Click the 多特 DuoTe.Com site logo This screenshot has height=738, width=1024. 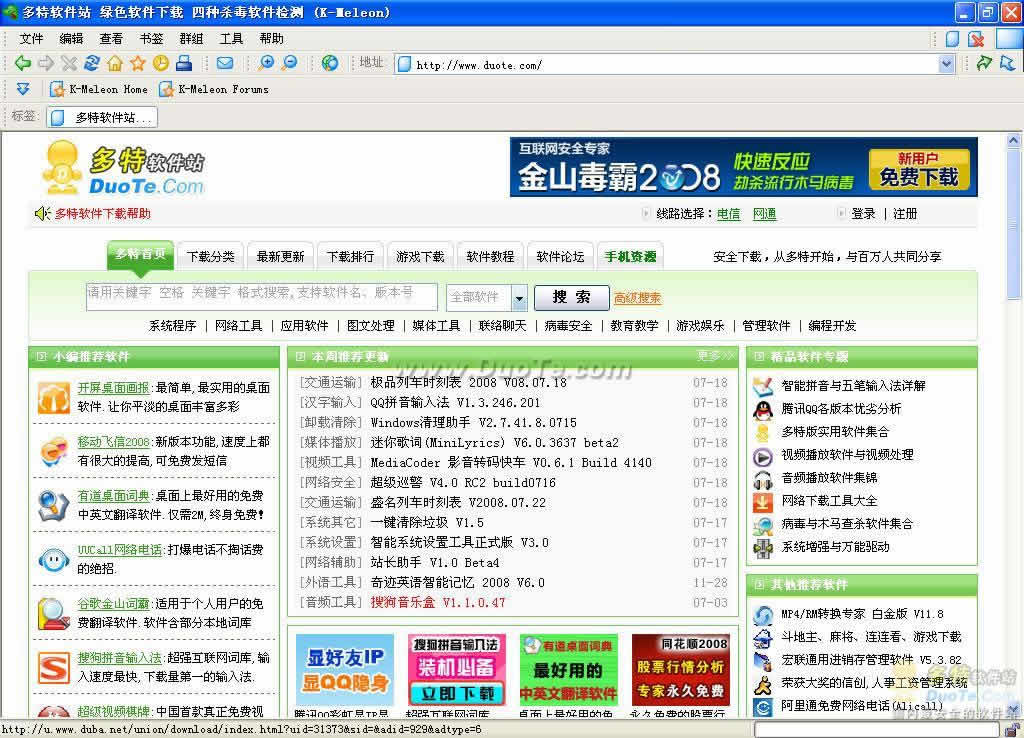pos(123,168)
